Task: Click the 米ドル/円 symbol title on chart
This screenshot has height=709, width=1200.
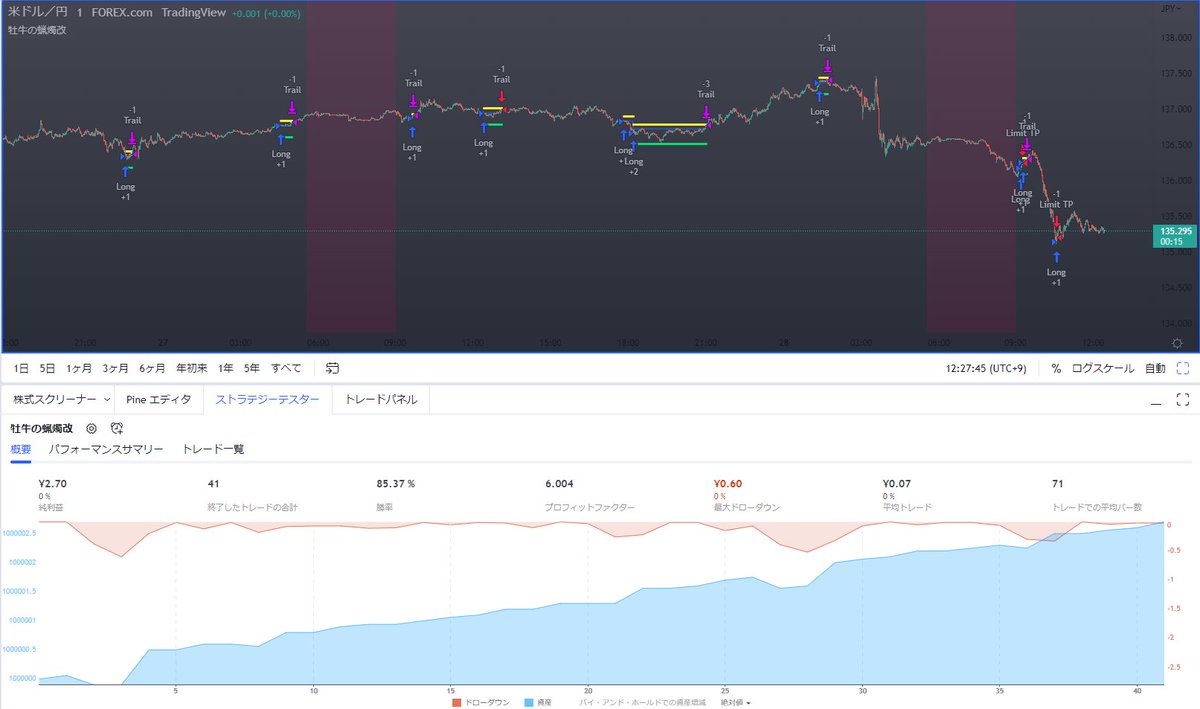Action: click(37, 11)
